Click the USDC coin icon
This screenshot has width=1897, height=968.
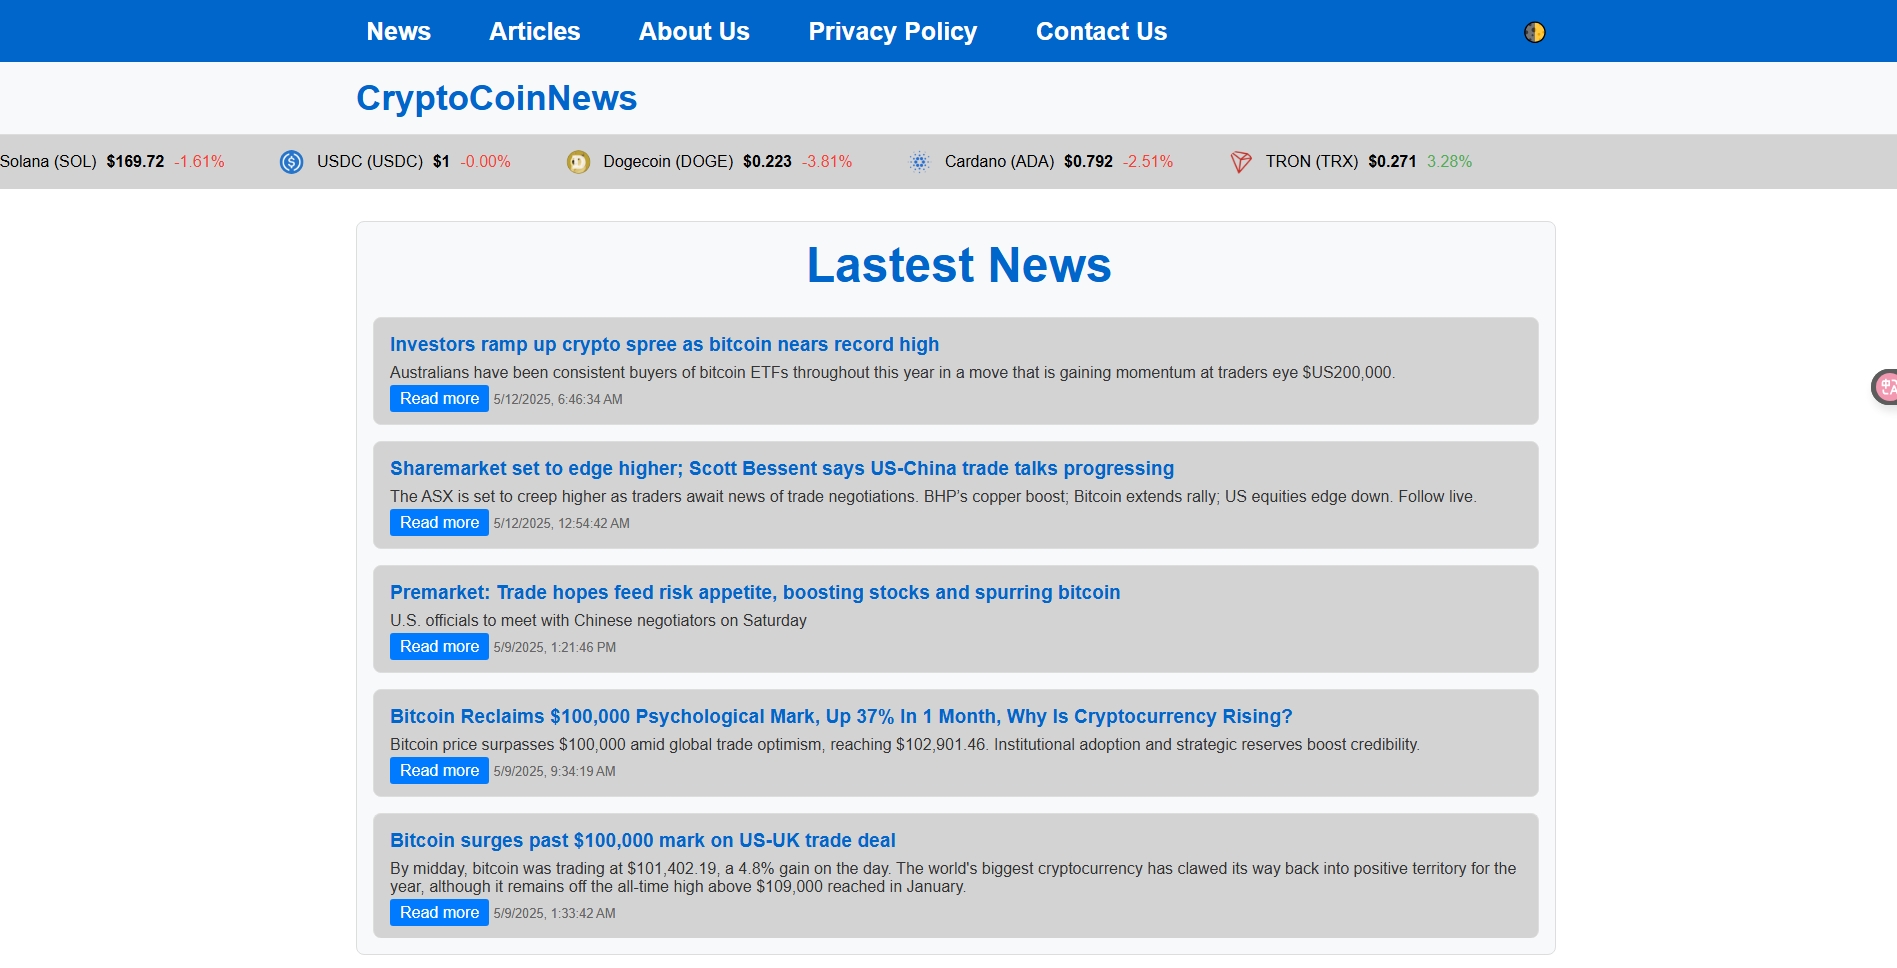pos(291,162)
